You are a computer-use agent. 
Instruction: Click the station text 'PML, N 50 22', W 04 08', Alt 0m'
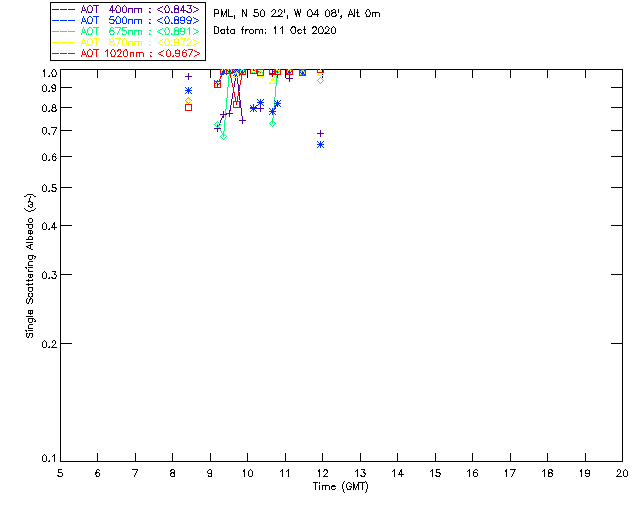297,14
